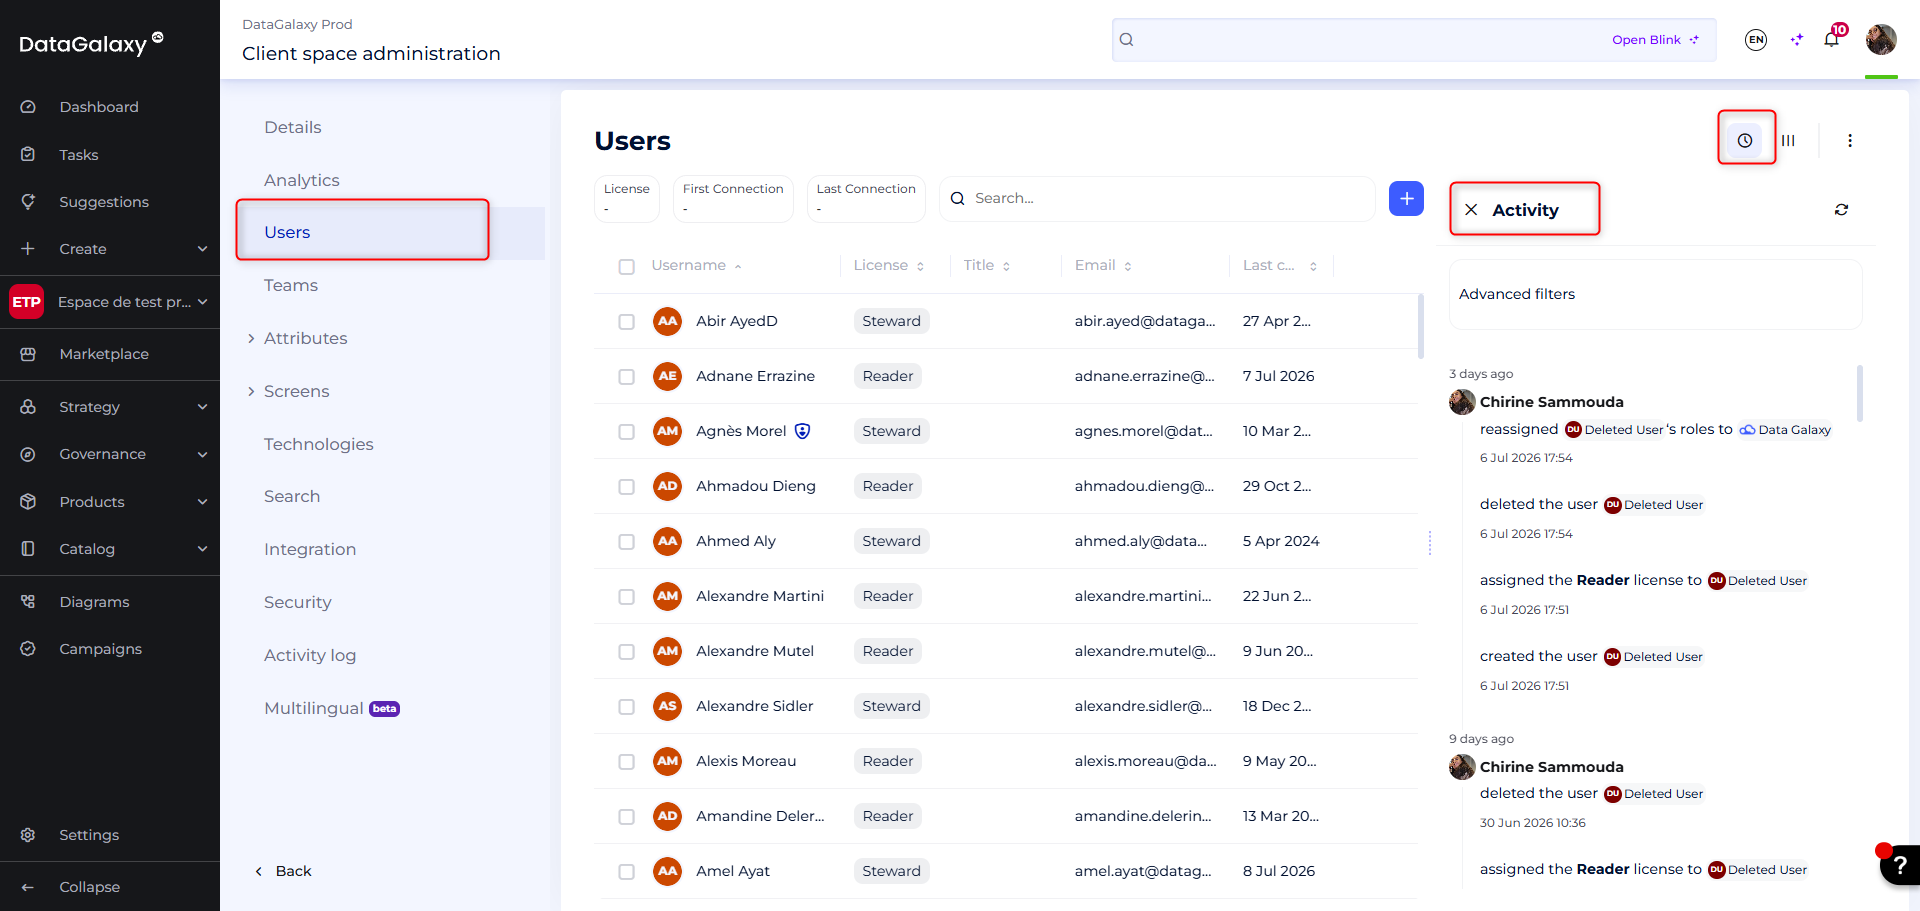
Task: Open the help question mark widget
Action: (x=1900, y=865)
